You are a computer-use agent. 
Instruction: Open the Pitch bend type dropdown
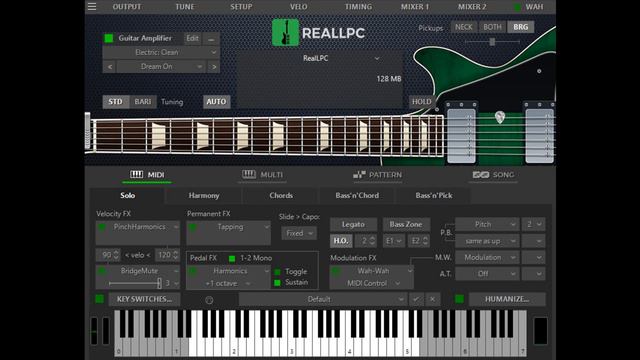[487, 224]
